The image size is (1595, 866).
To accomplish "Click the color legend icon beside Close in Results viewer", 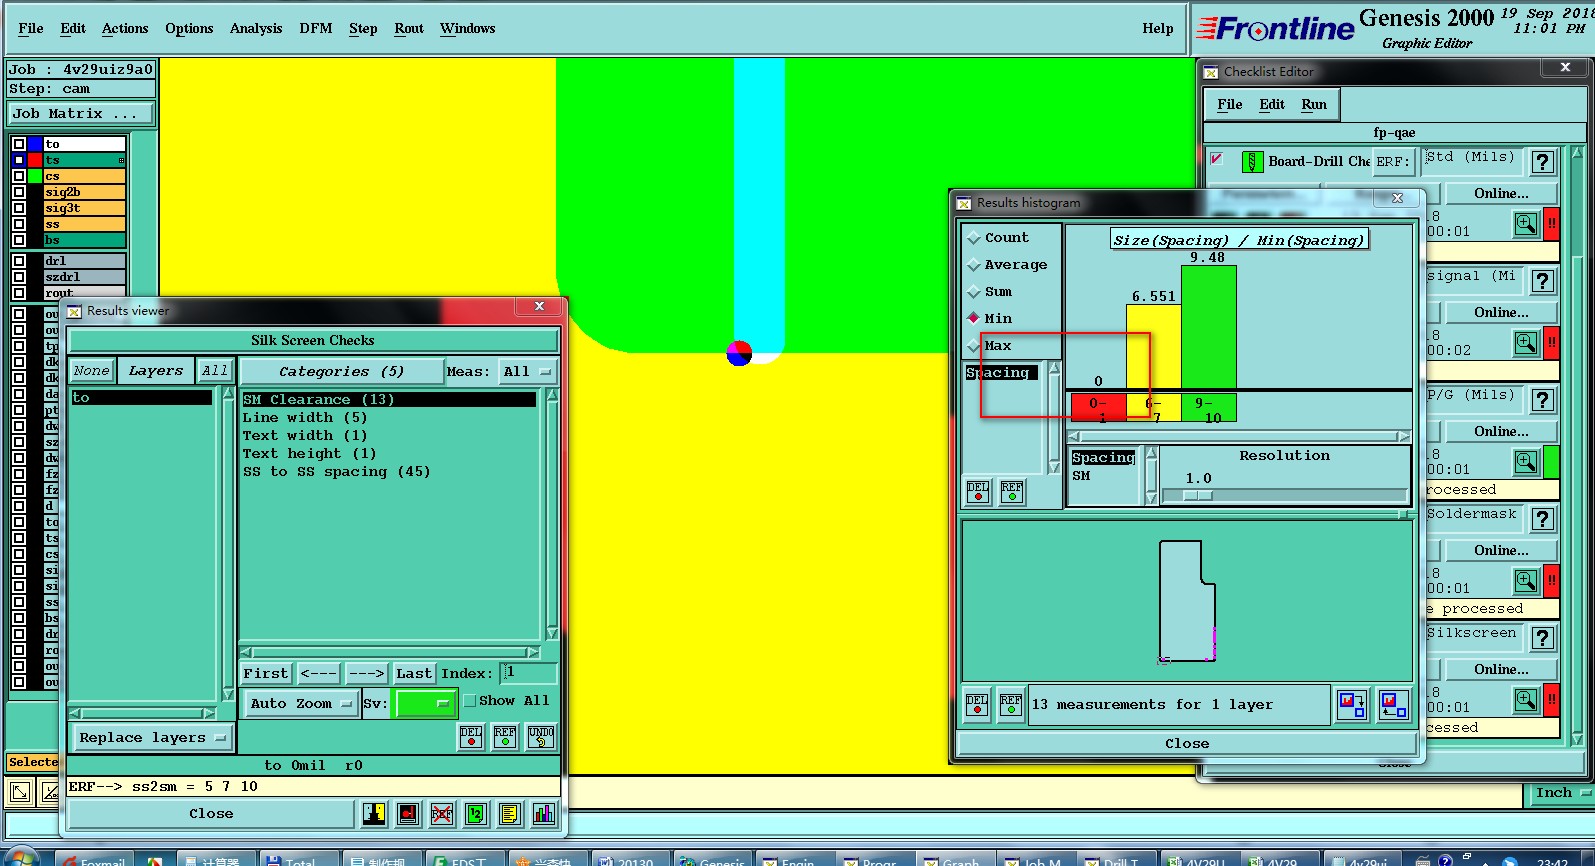I will [374, 814].
